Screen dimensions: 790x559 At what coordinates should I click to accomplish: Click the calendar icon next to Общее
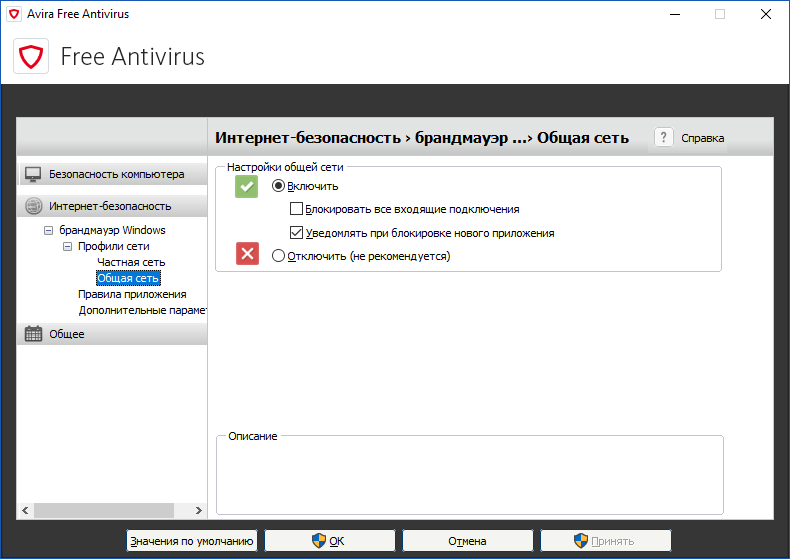[x=33, y=333]
